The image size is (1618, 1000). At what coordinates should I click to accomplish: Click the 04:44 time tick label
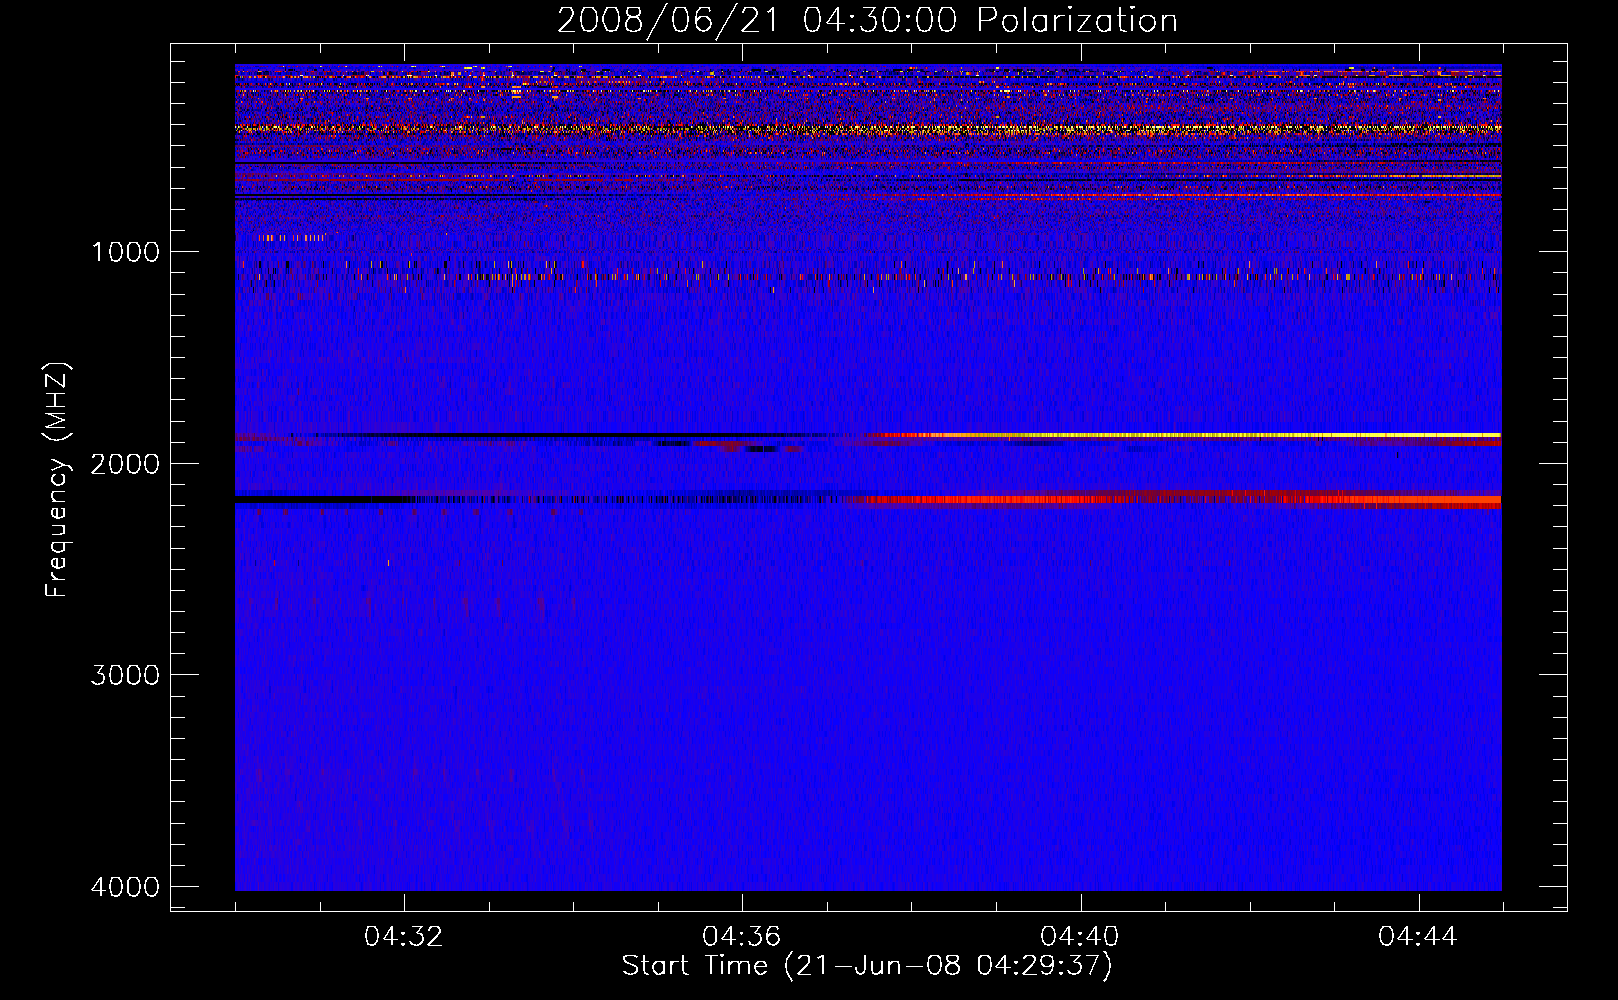[1418, 937]
